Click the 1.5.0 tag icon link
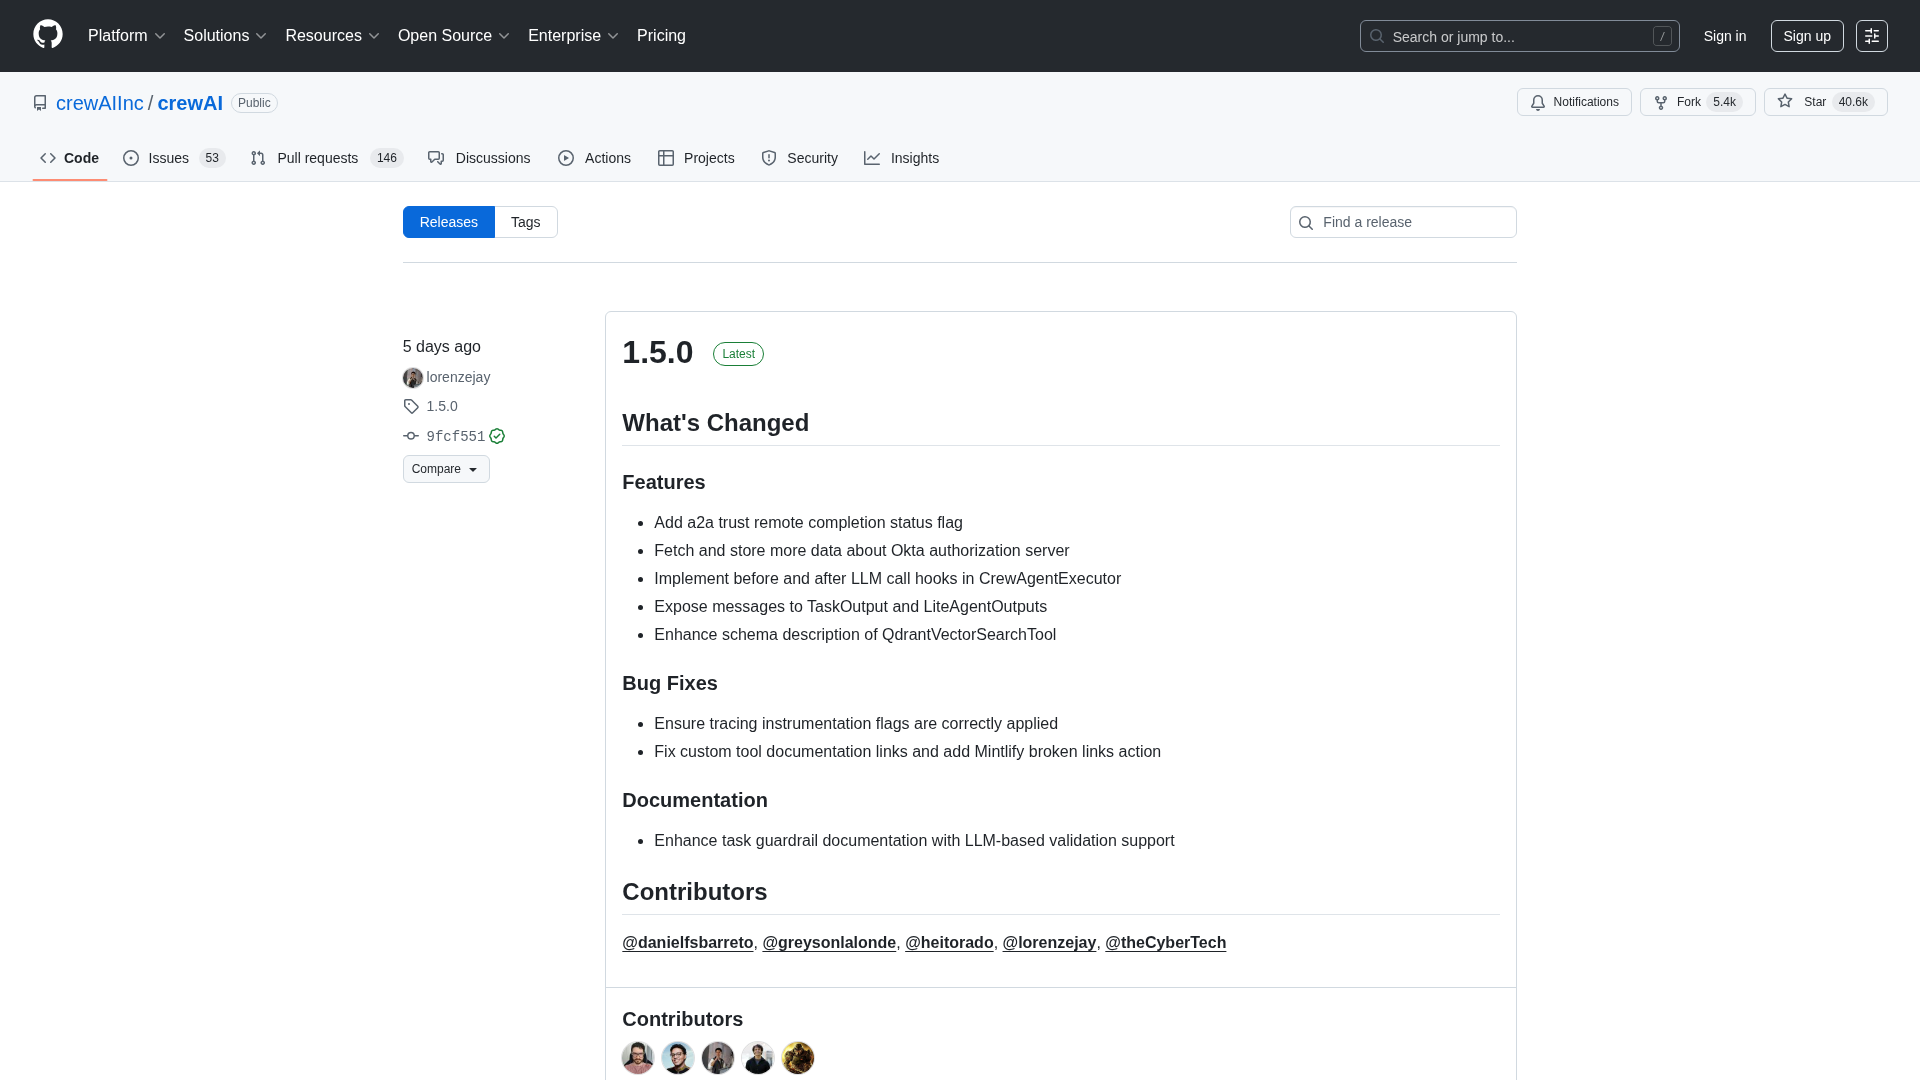 tap(411, 406)
